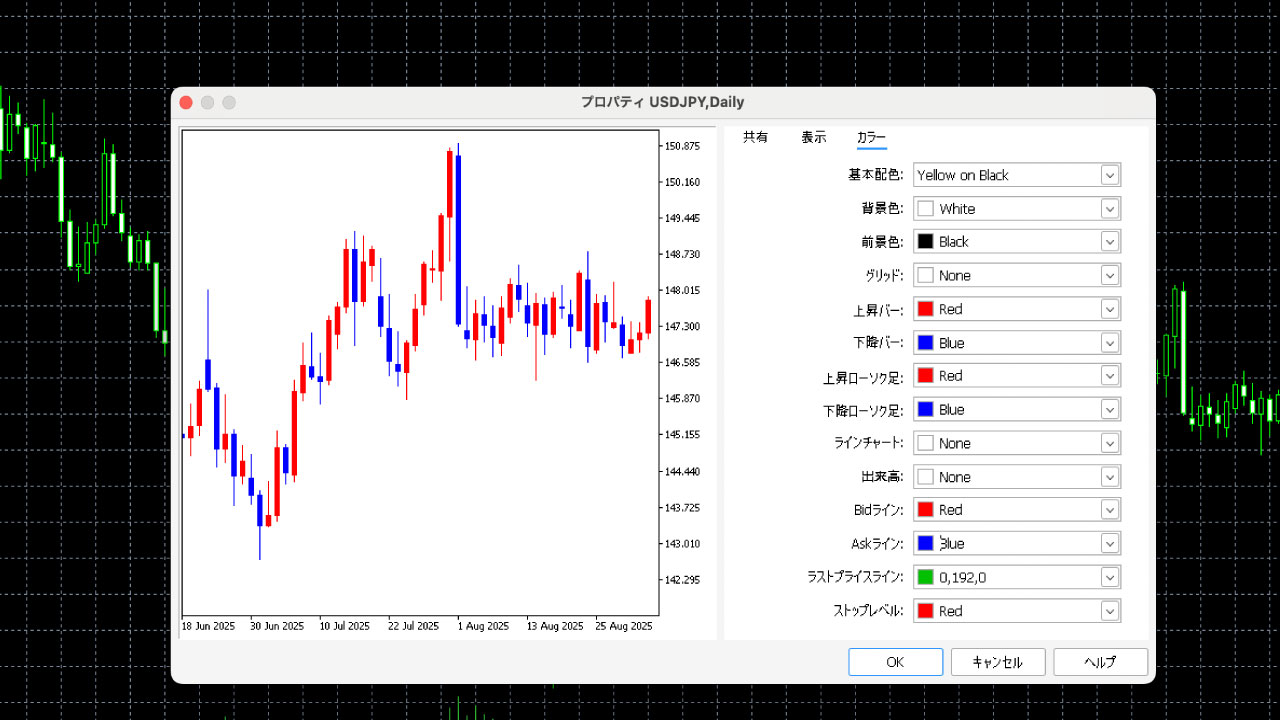The height and width of the screenshot is (720, 1280).
Task: Click the candlestick chart preview area
Action: point(420,375)
